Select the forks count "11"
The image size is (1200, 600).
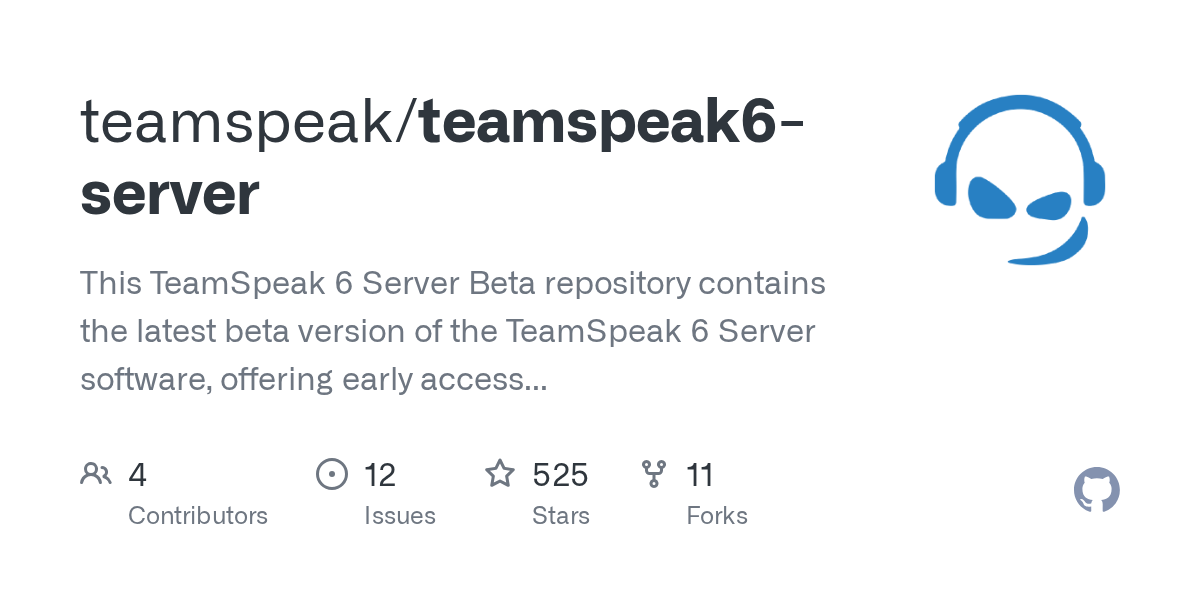(700, 475)
